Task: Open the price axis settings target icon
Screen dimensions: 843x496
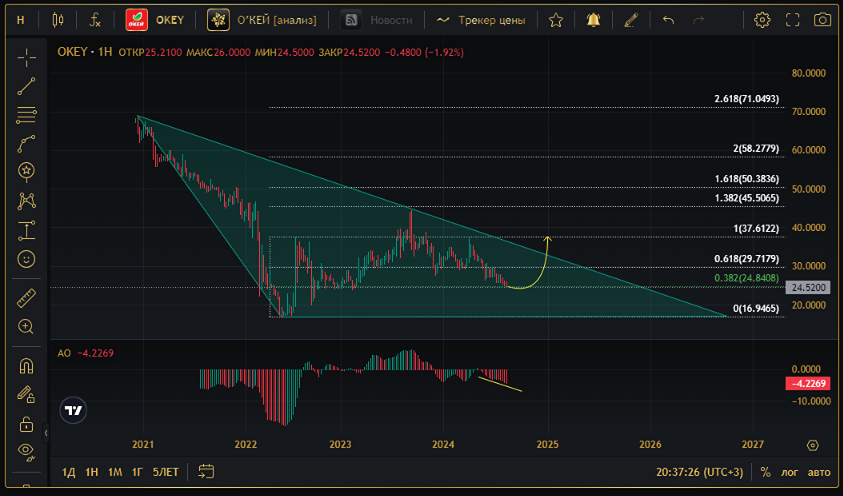Action: pyautogui.click(x=813, y=445)
